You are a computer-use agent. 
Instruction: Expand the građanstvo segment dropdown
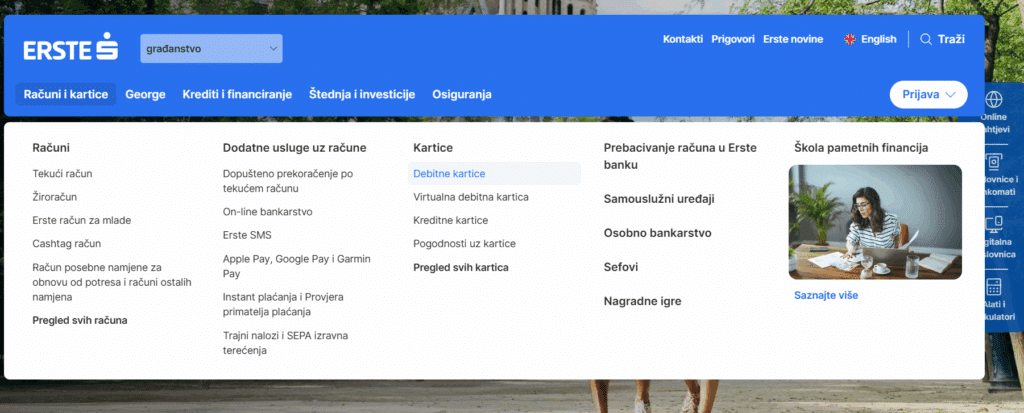pyautogui.click(x=211, y=48)
